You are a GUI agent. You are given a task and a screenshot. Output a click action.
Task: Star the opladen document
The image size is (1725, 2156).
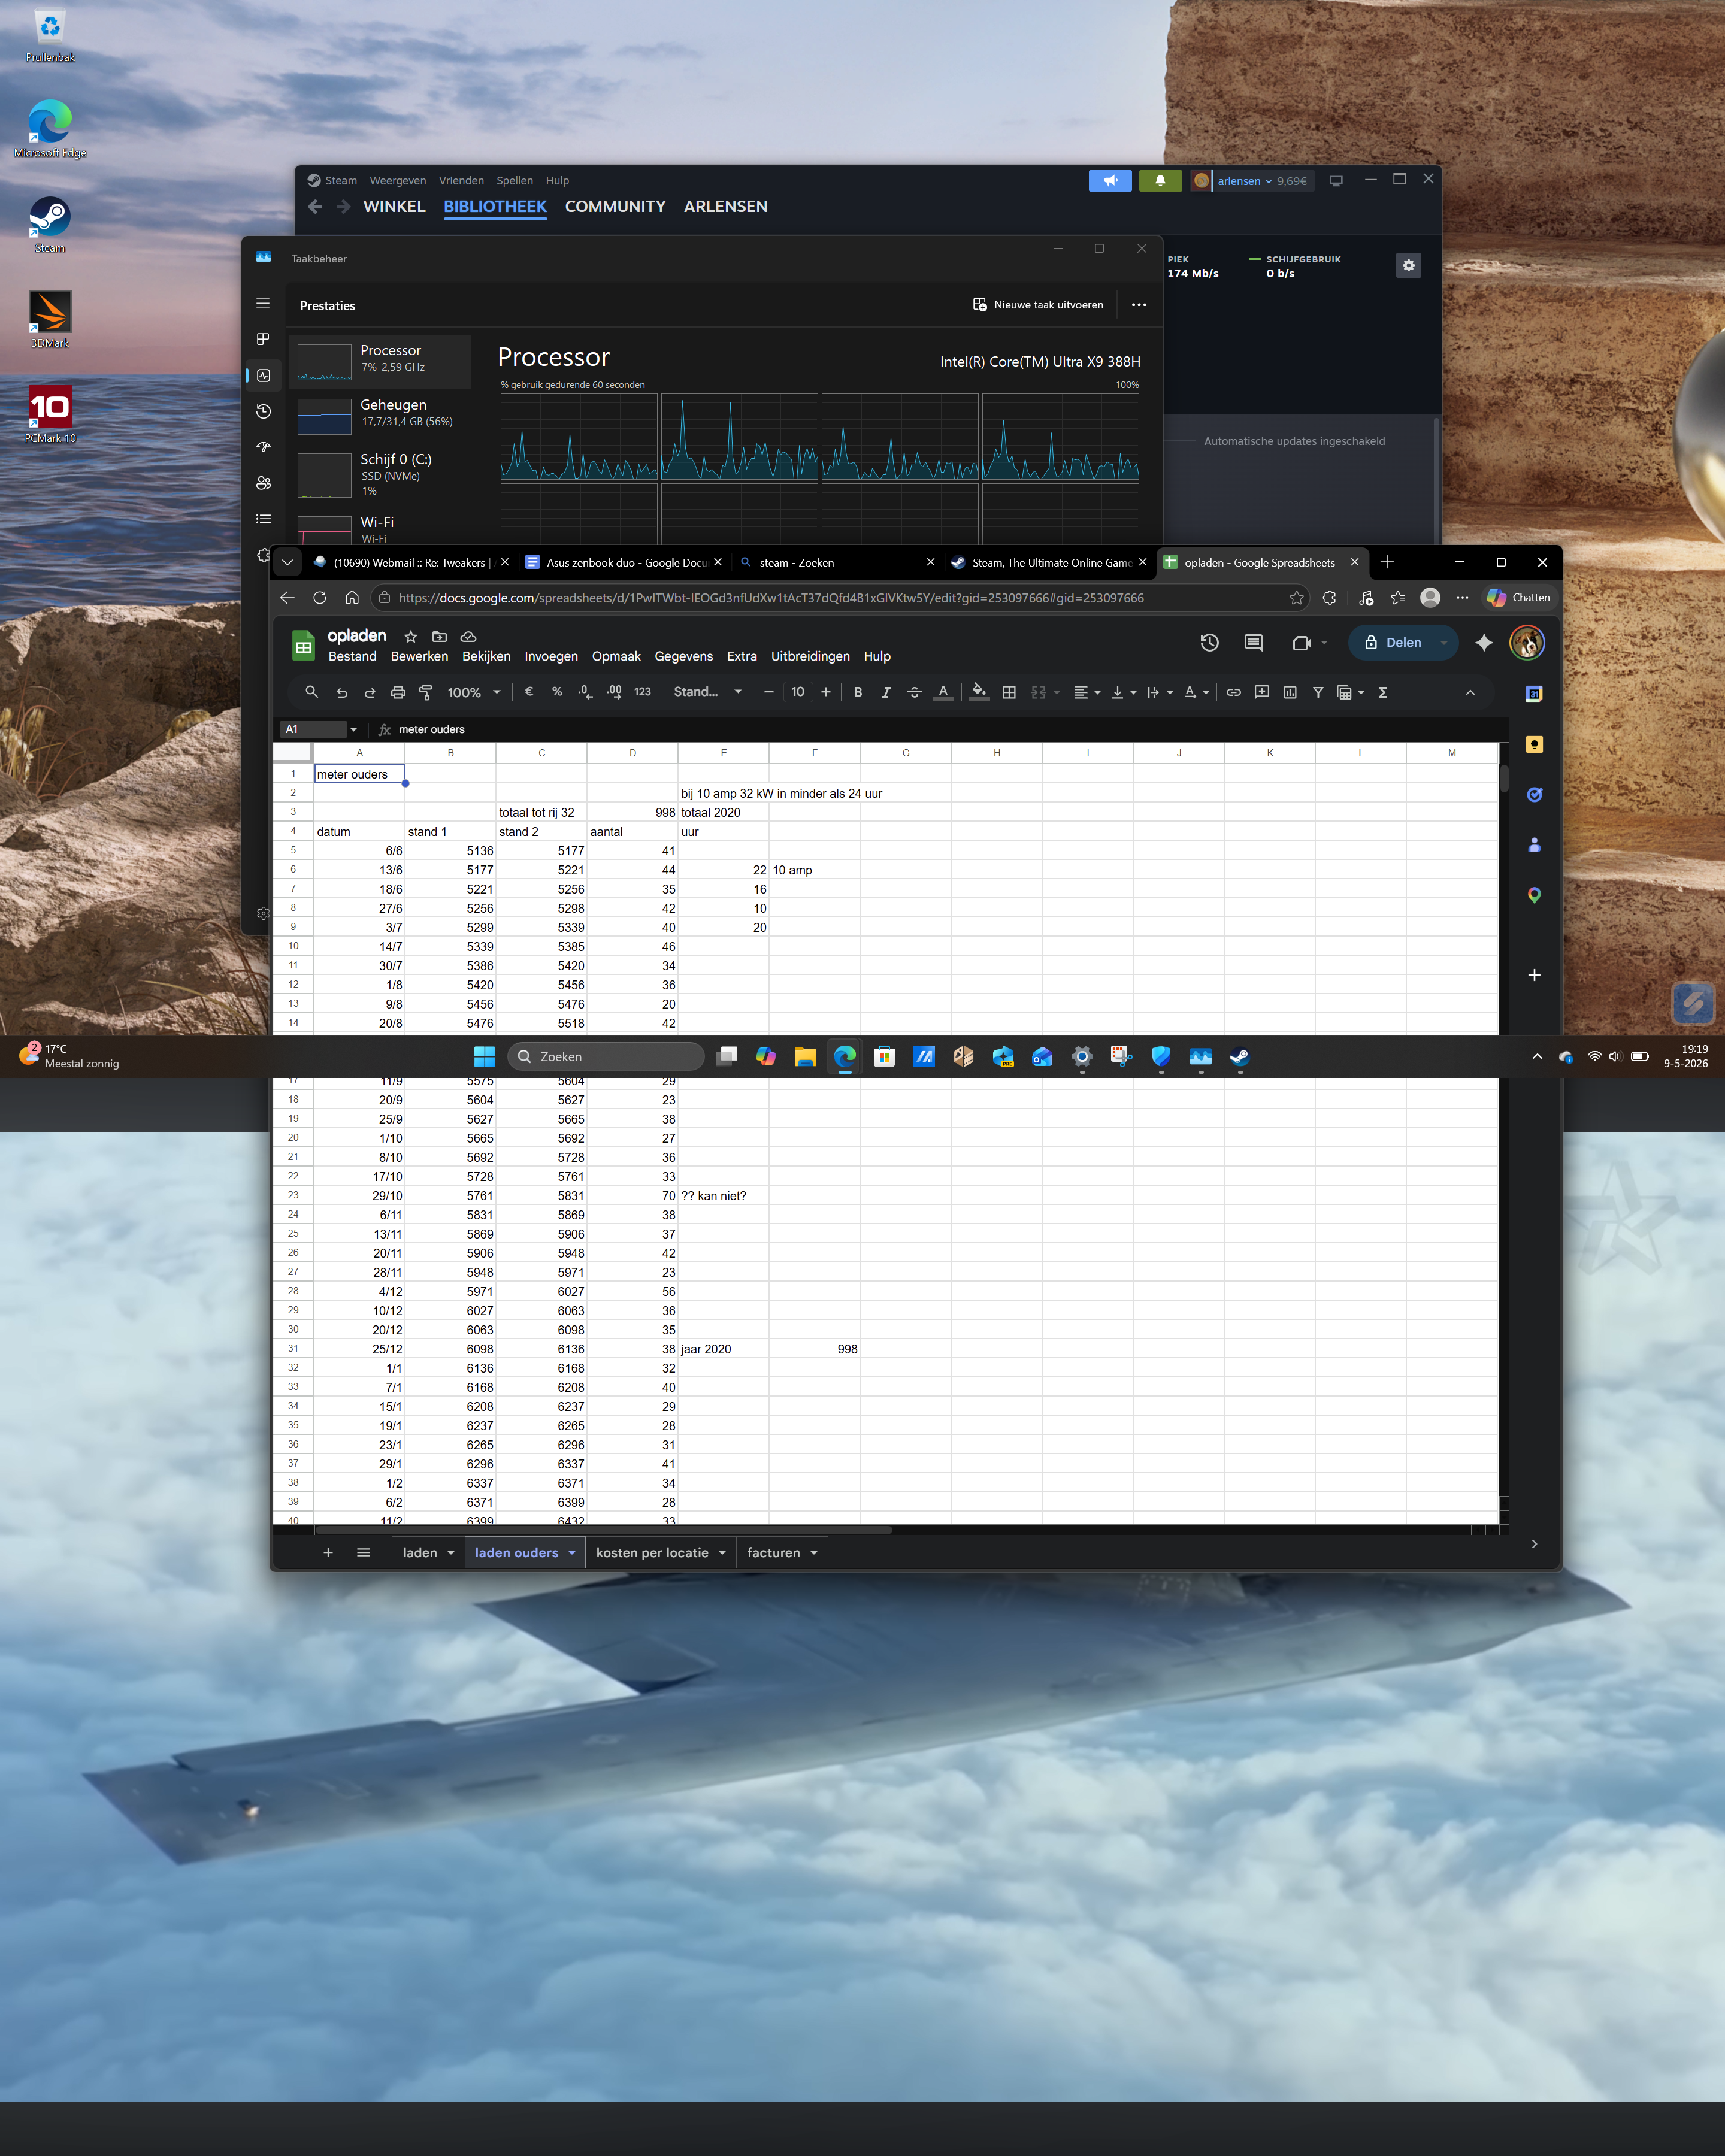pyautogui.click(x=410, y=637)
